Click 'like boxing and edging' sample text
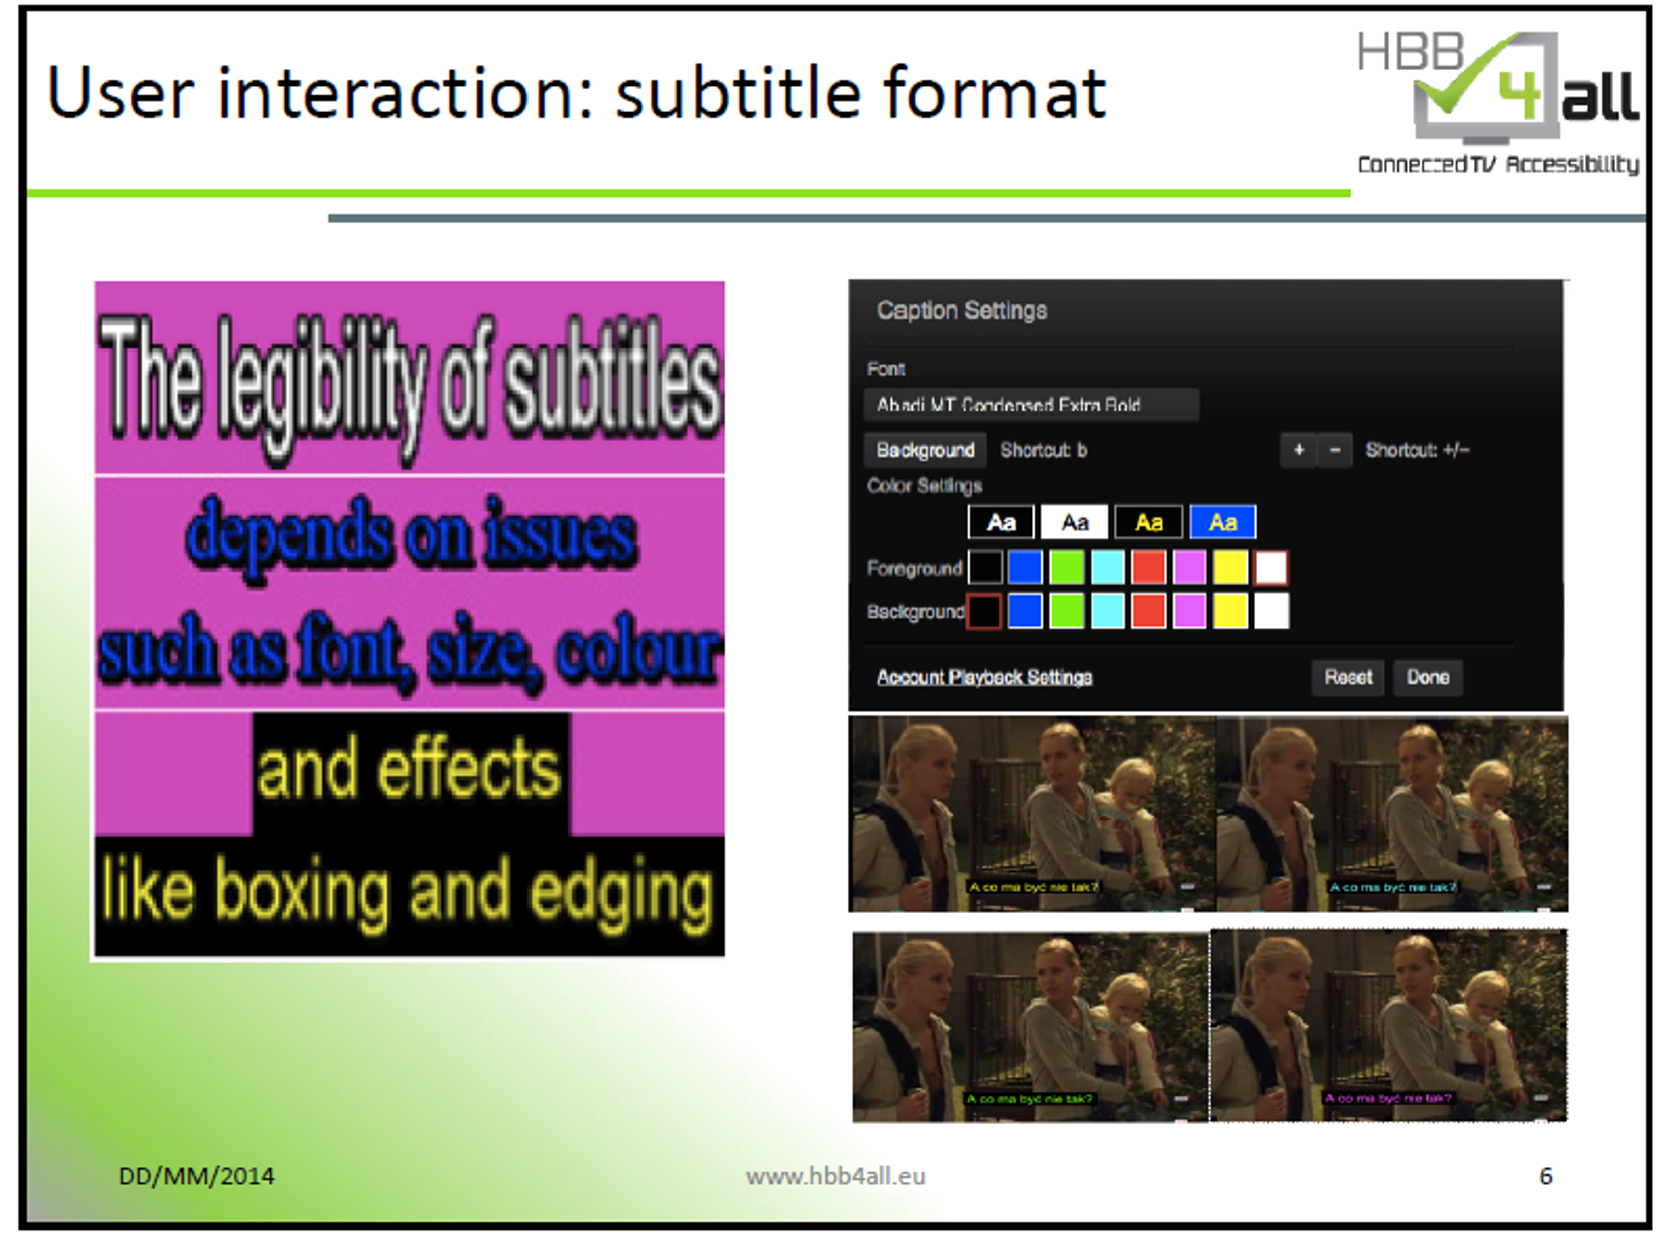Viewport: 1672px width, 1241px height. tap(408, 892)
